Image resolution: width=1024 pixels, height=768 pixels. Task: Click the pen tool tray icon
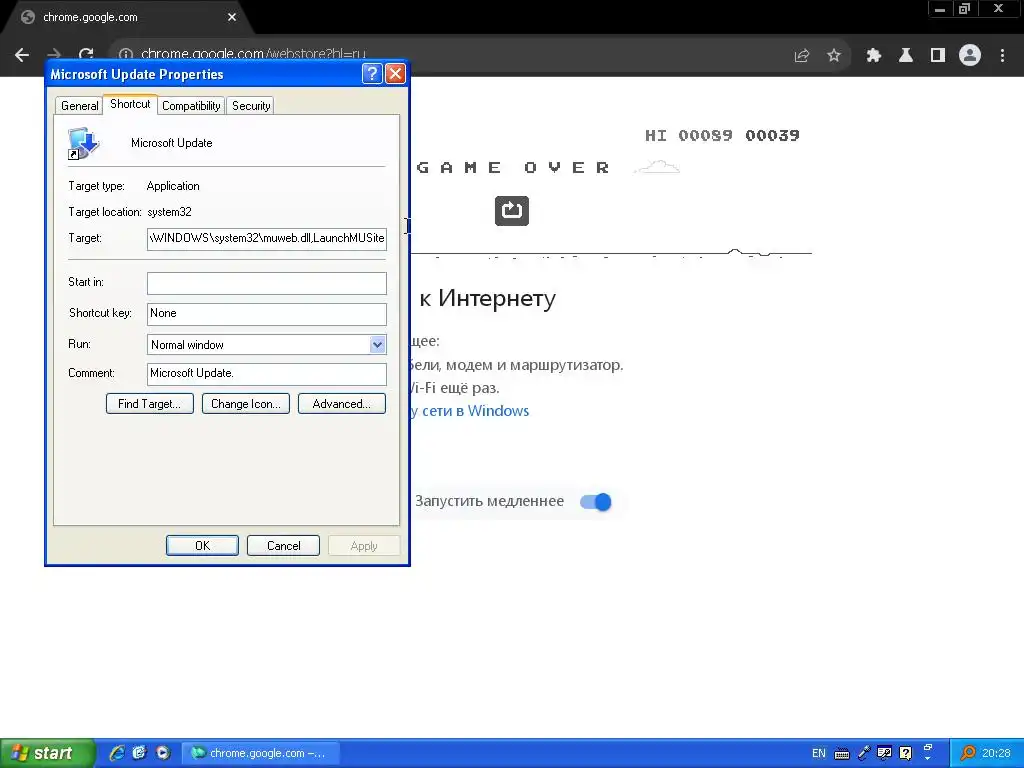click(x=863, y=753)
